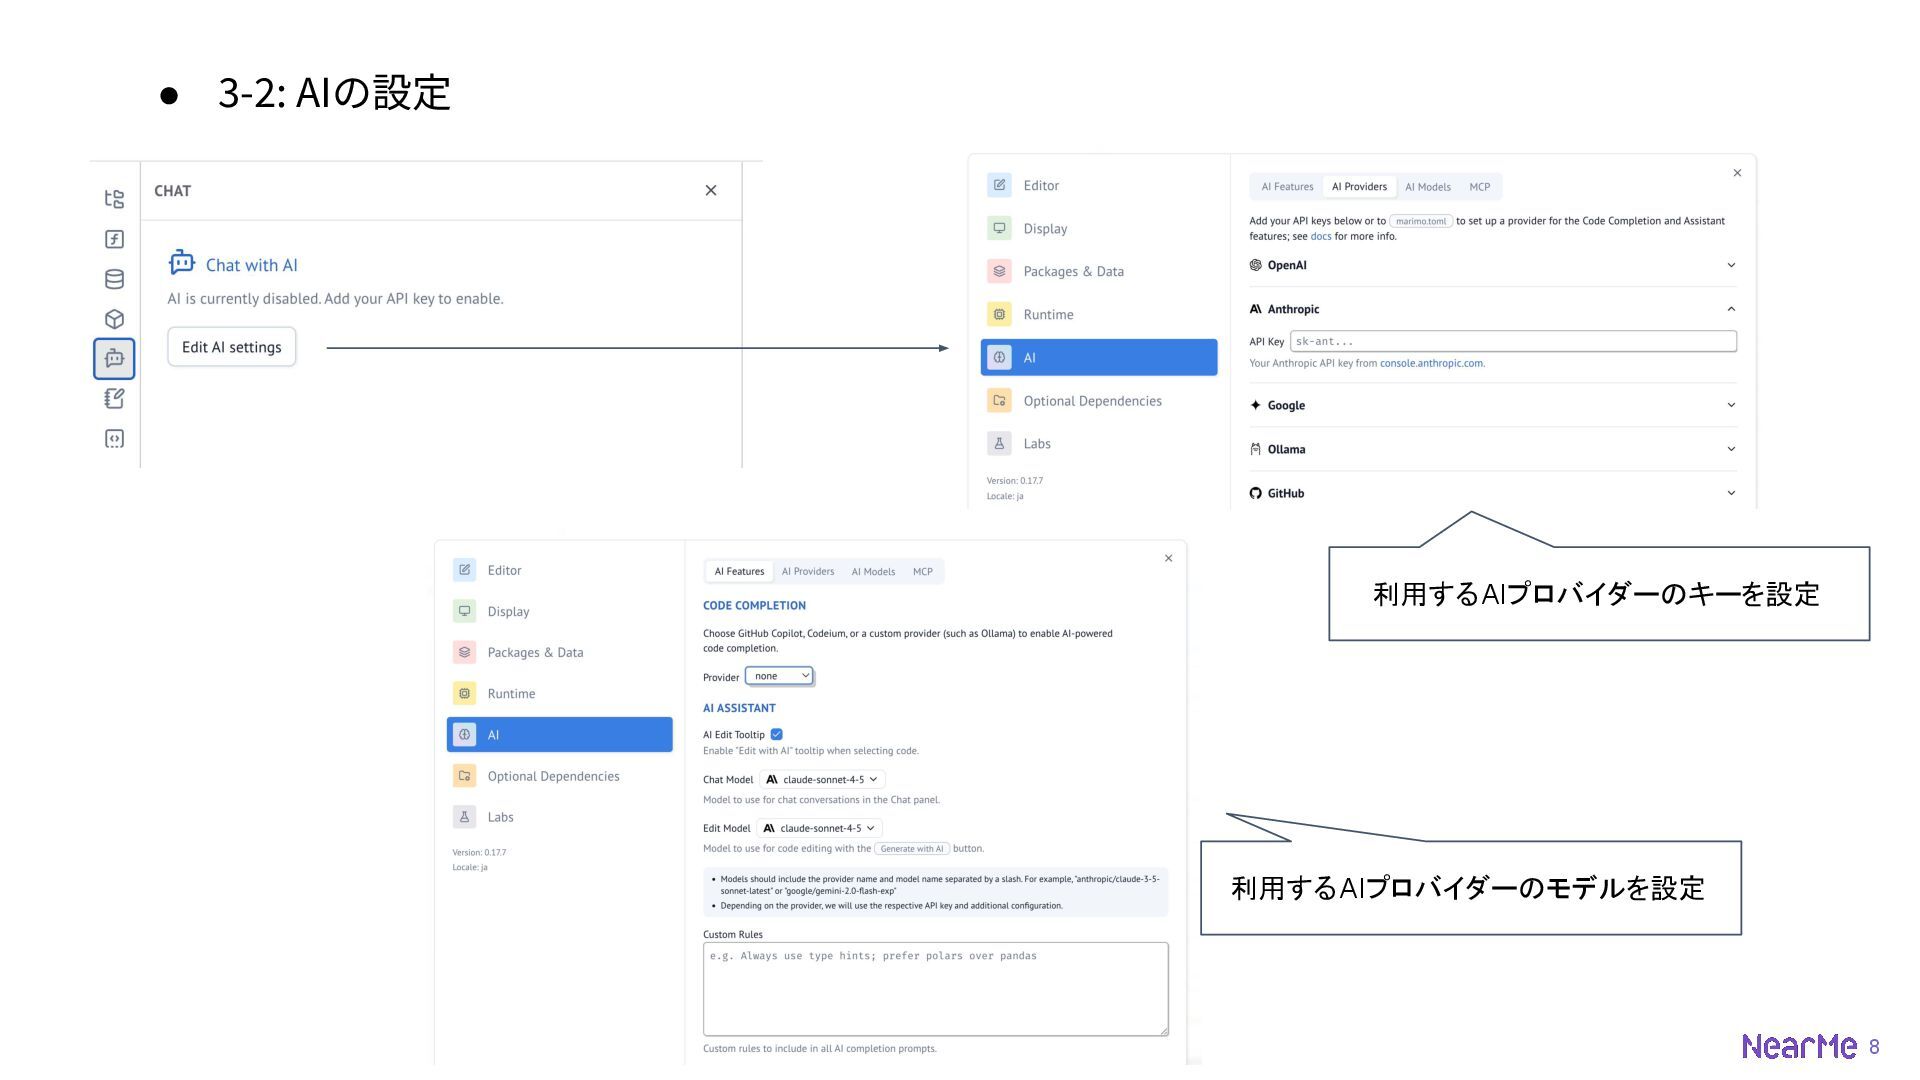Click the Edit AI settings button
Screen dimensions: 1920x1080
tap(231, 347)
